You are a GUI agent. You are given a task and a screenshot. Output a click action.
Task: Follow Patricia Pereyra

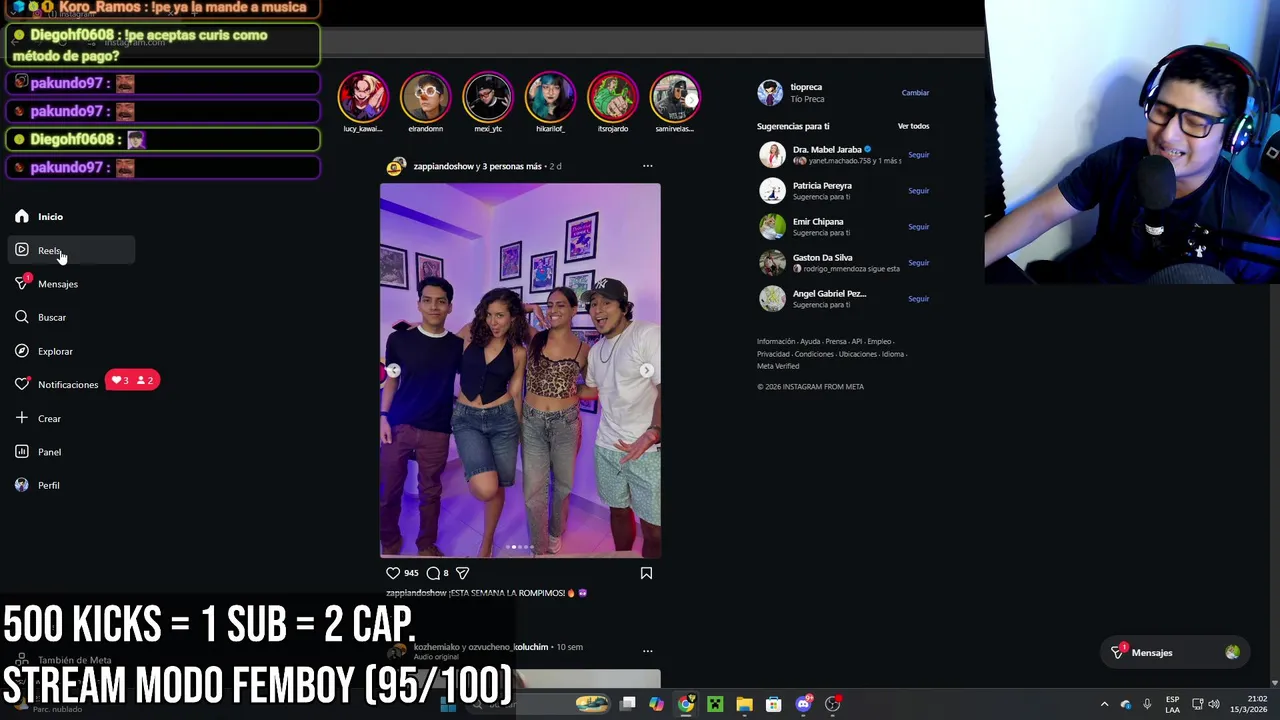point(918,191)
